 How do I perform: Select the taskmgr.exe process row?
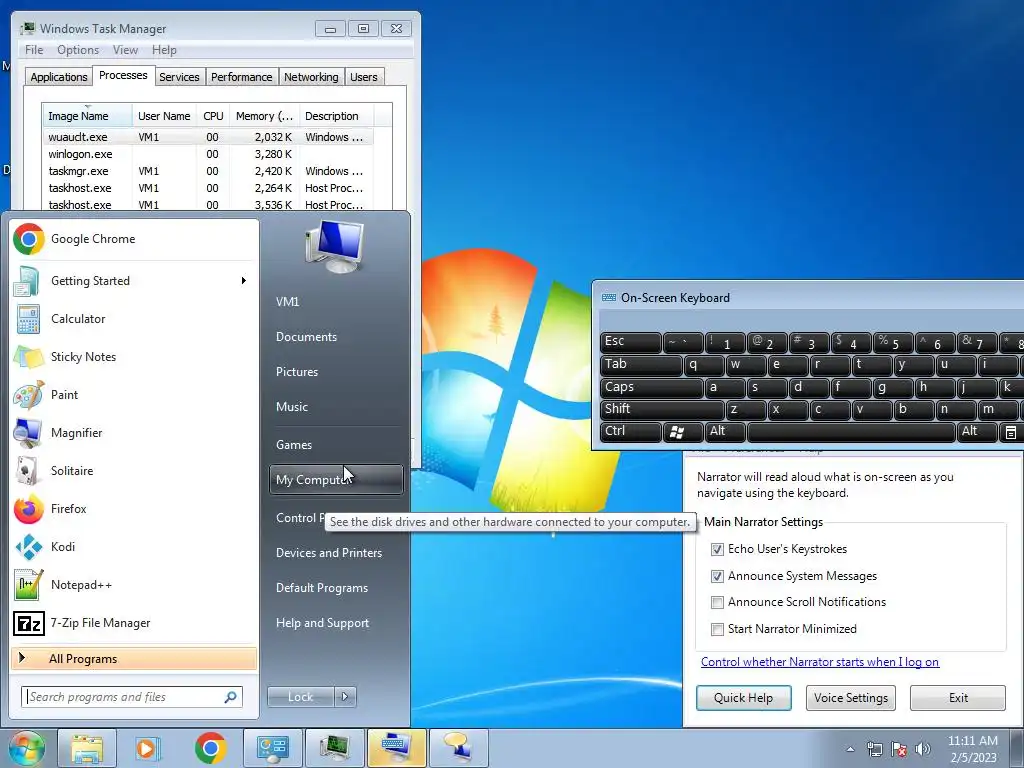[x=209, y=171]
